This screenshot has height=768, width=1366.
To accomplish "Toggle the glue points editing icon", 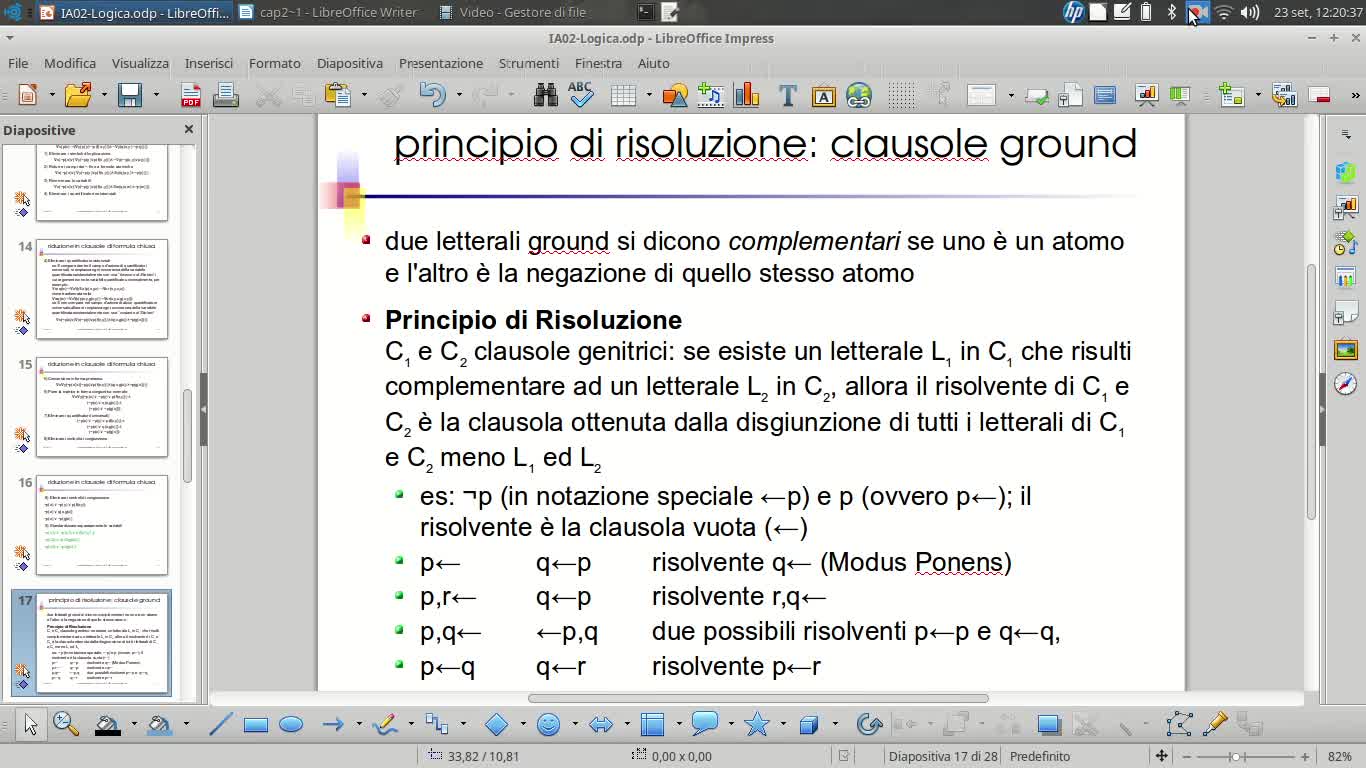I will 1214,724.
